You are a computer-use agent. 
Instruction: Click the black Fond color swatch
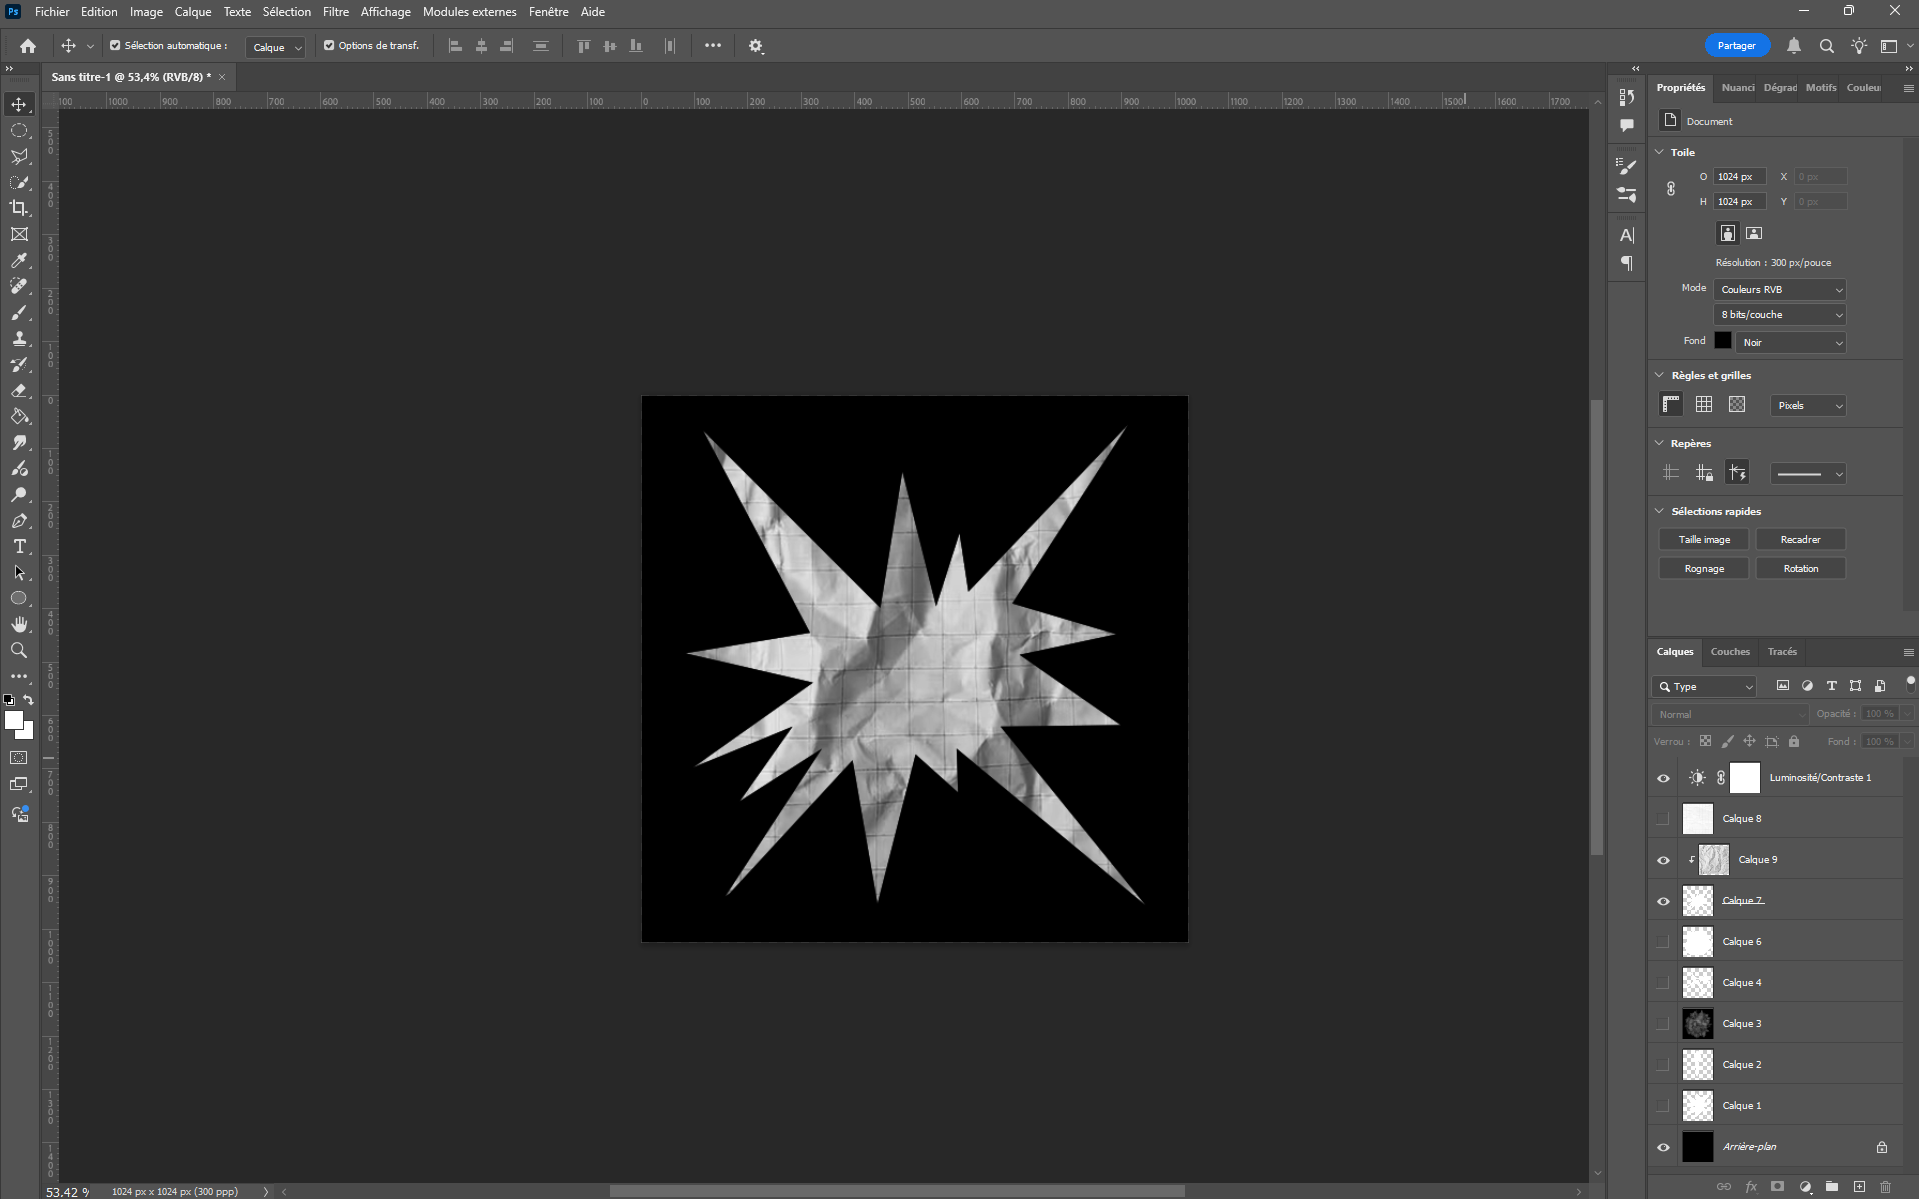[1723, 341]
